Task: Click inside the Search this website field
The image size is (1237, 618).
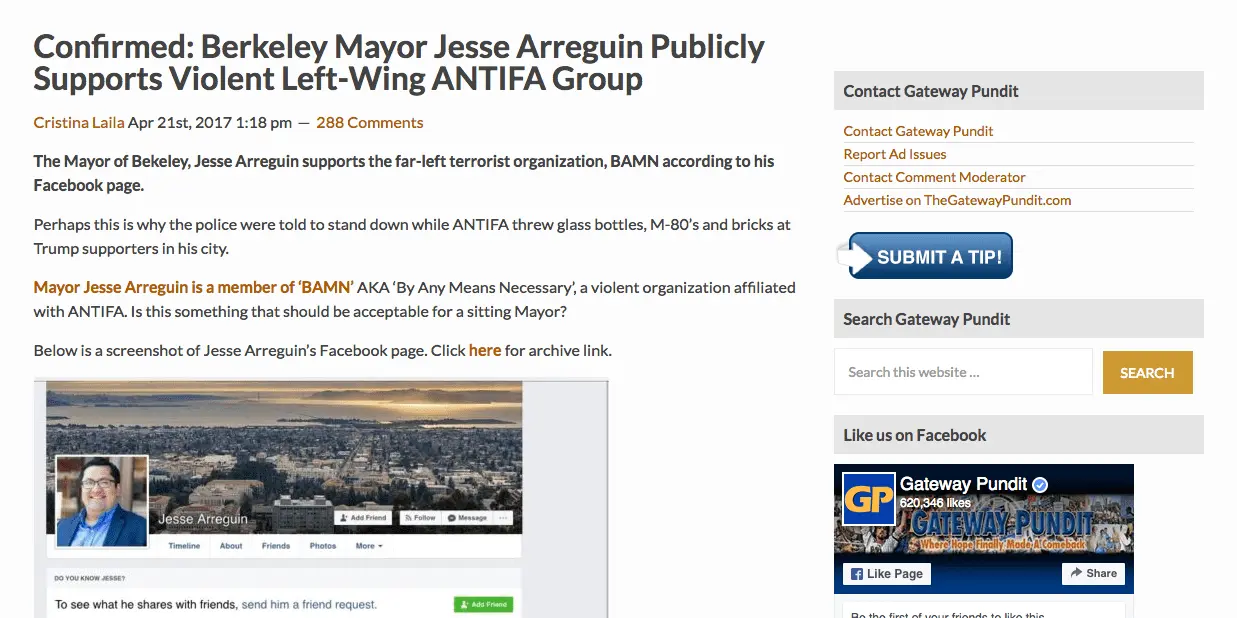Action: [963, 372]
